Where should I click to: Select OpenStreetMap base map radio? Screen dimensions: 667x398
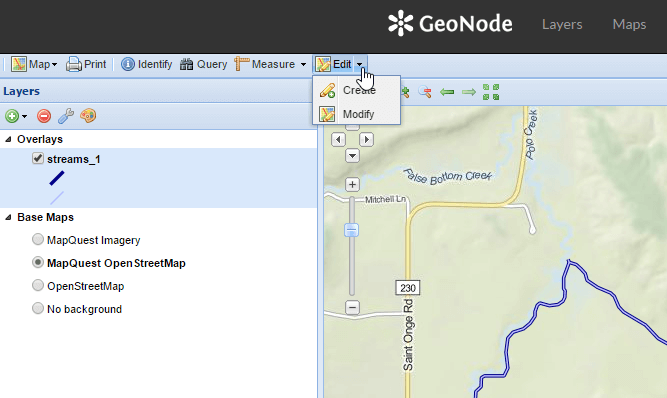[38, 285]
